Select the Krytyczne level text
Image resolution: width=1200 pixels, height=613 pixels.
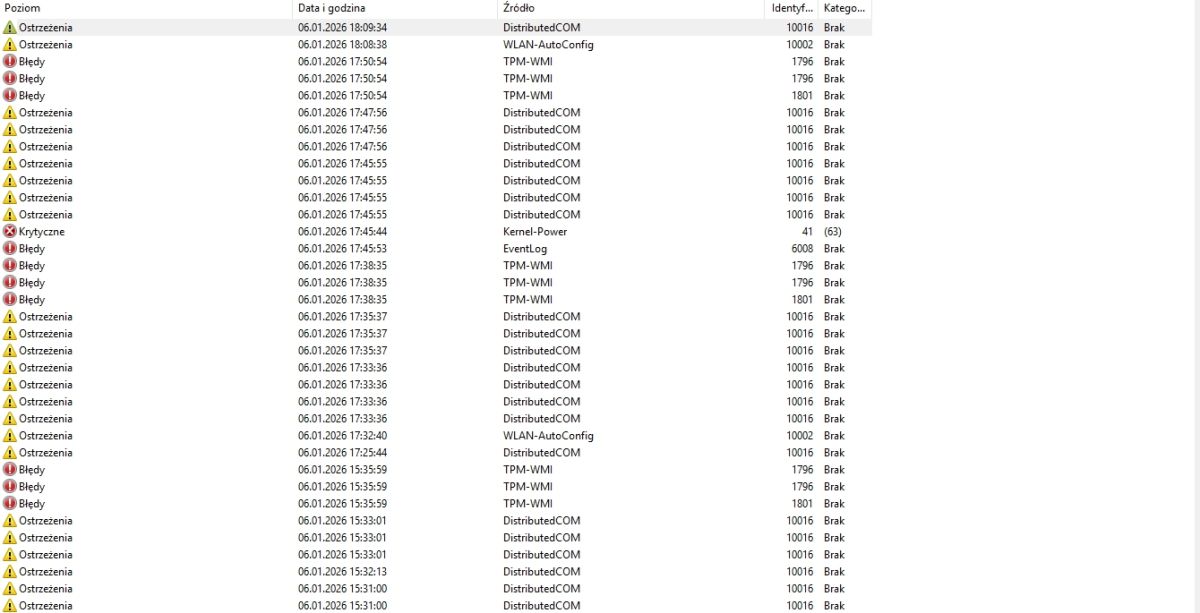coord(42,232)
